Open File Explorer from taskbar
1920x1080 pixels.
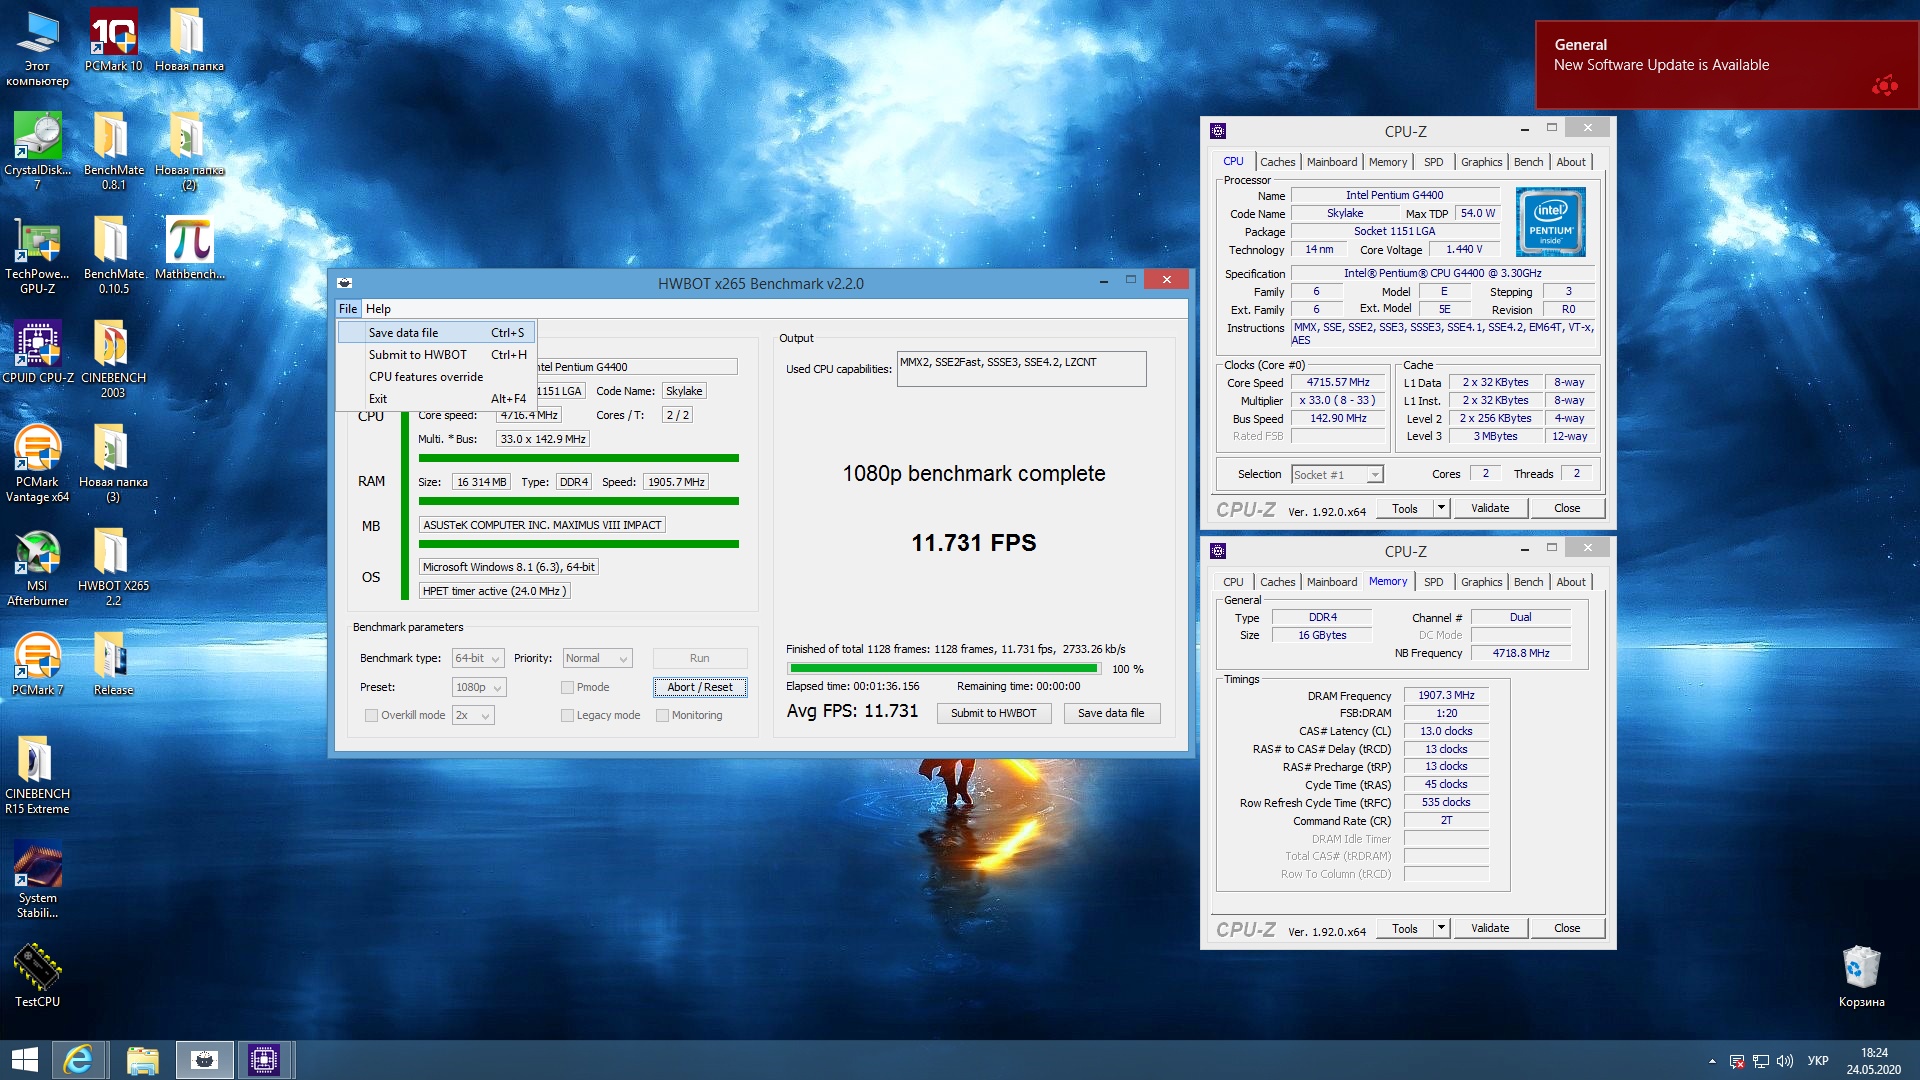(142, 1060)
